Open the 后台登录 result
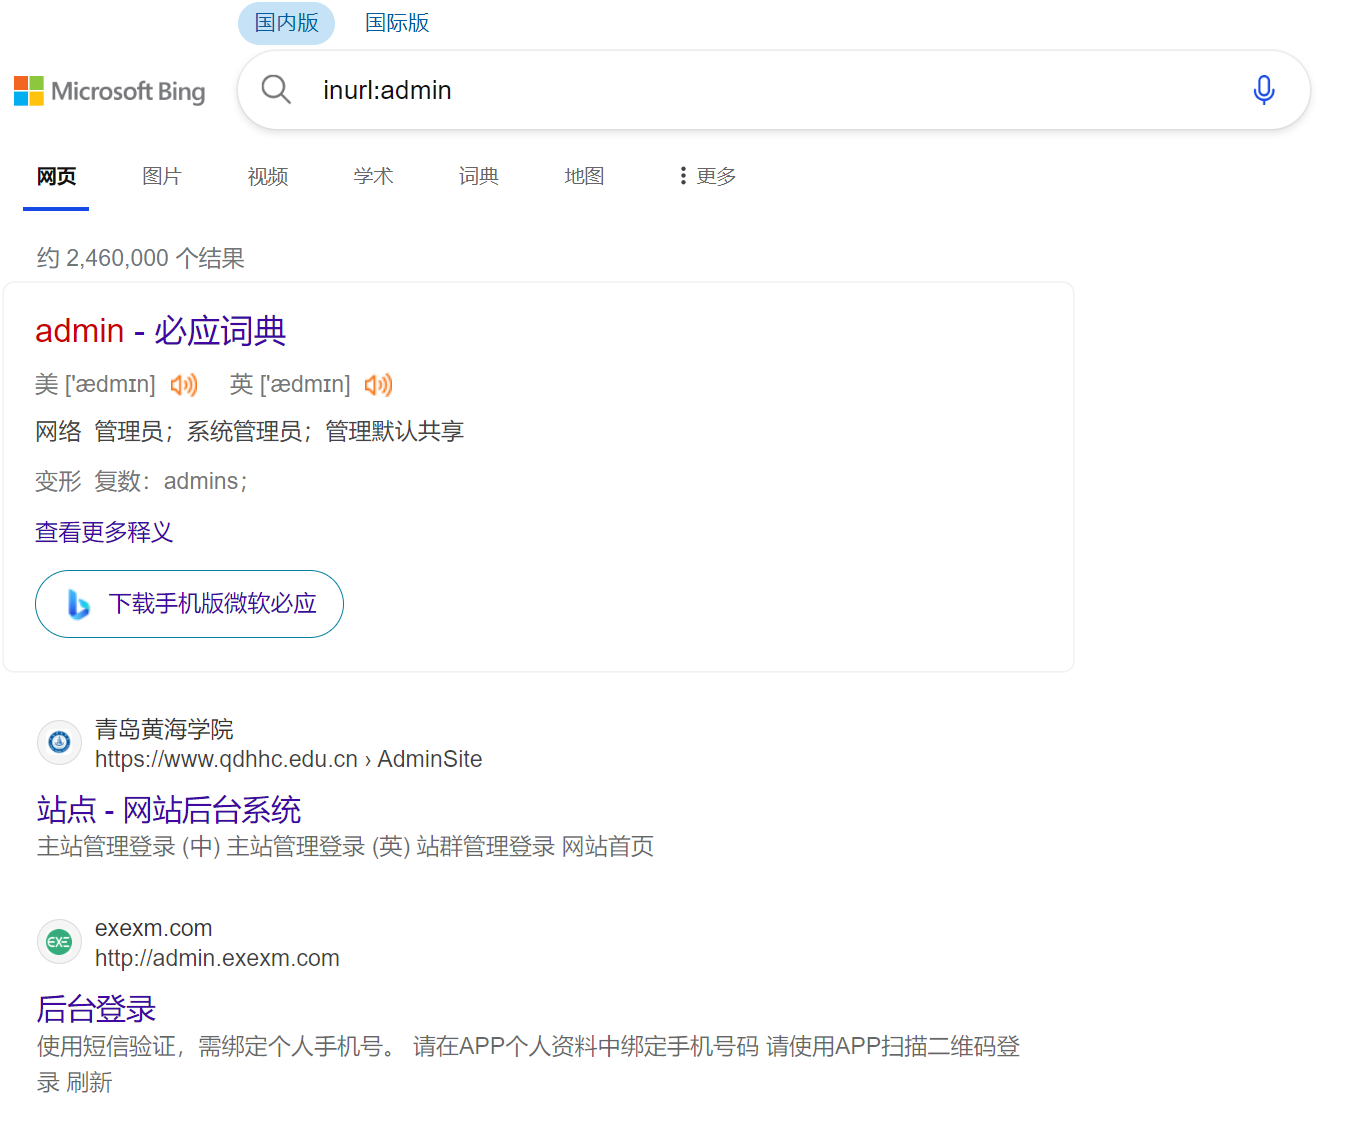Image resolution: width=1349 pixels, height=1145 pixels. point(97,1008)
